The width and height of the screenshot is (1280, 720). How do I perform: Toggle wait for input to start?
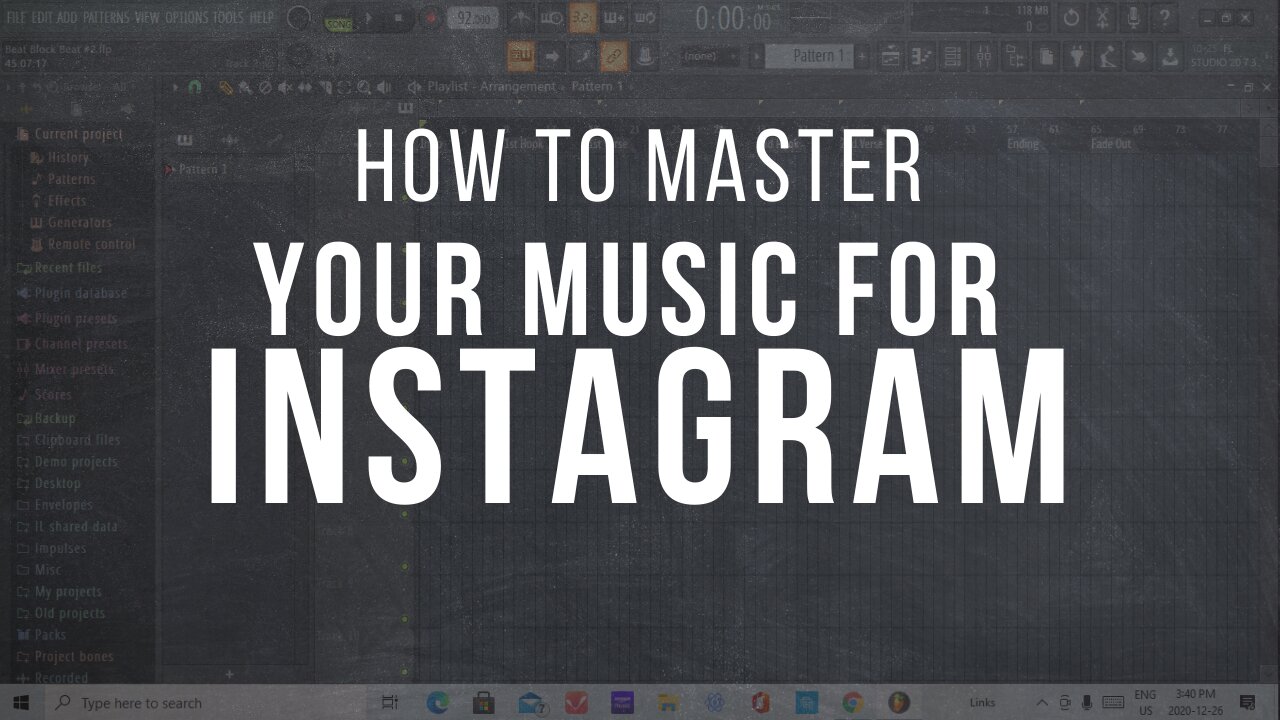tap(552, 18)
